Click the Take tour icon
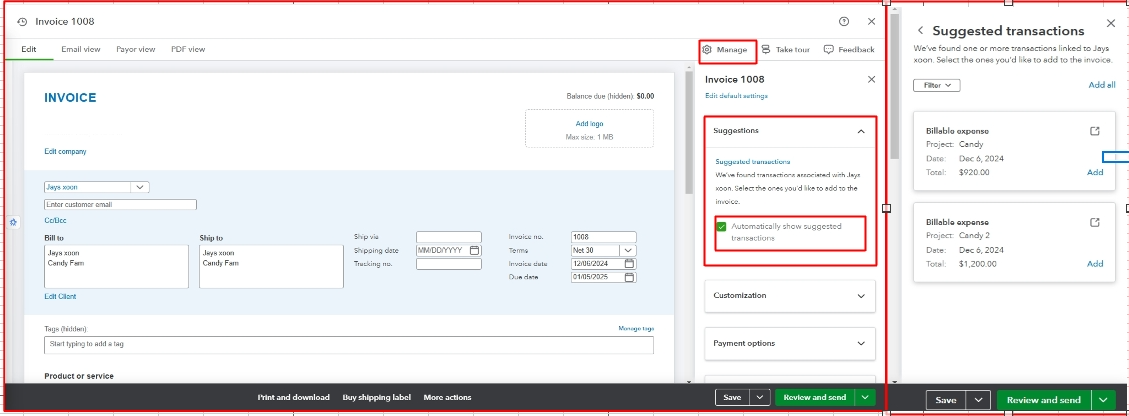This screenshot has height=416, width=1129. (765, 50)
